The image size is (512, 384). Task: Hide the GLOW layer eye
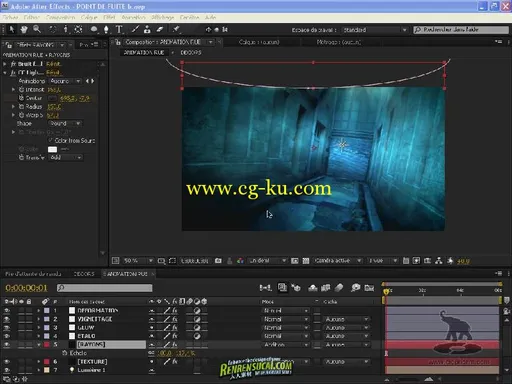pos(7,328)
